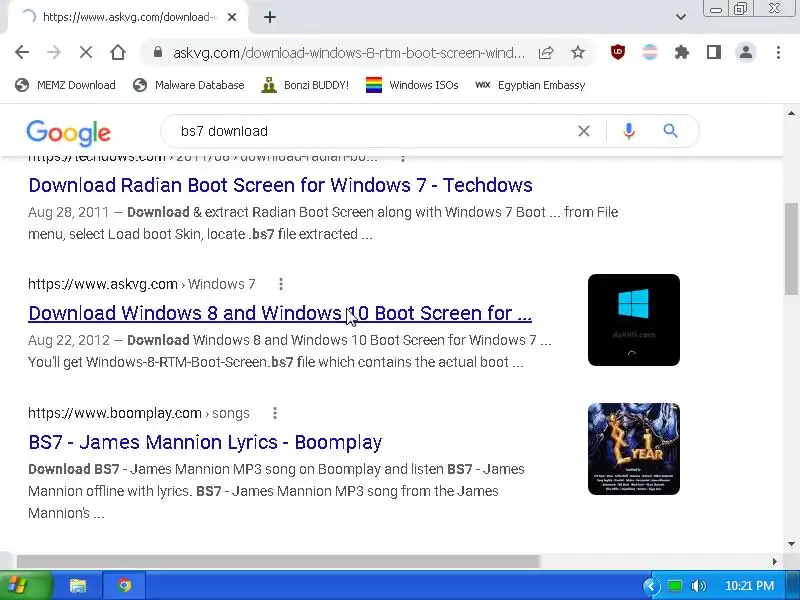Open the volume speaker tray icon
Image resolution: width=800 pixels, height=600 pixels.
pos(698,586)
